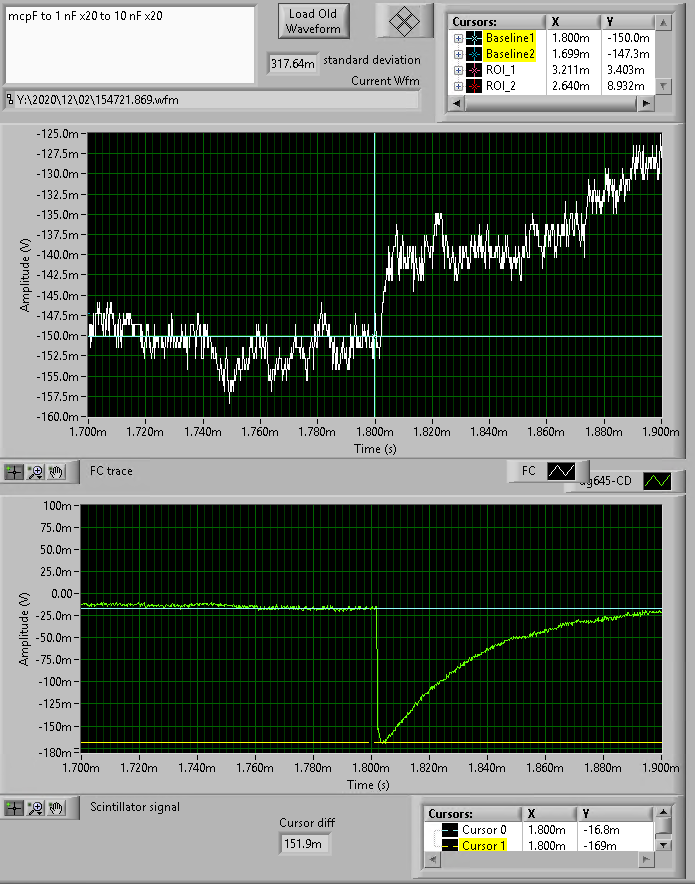Screen dimensions: 695x884
Task: Click the FC plot legend line sample
Action: (561, 471)
